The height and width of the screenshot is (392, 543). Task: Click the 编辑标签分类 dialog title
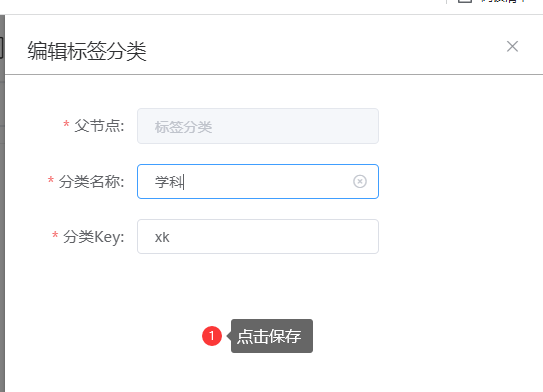[x=87, y=51]
